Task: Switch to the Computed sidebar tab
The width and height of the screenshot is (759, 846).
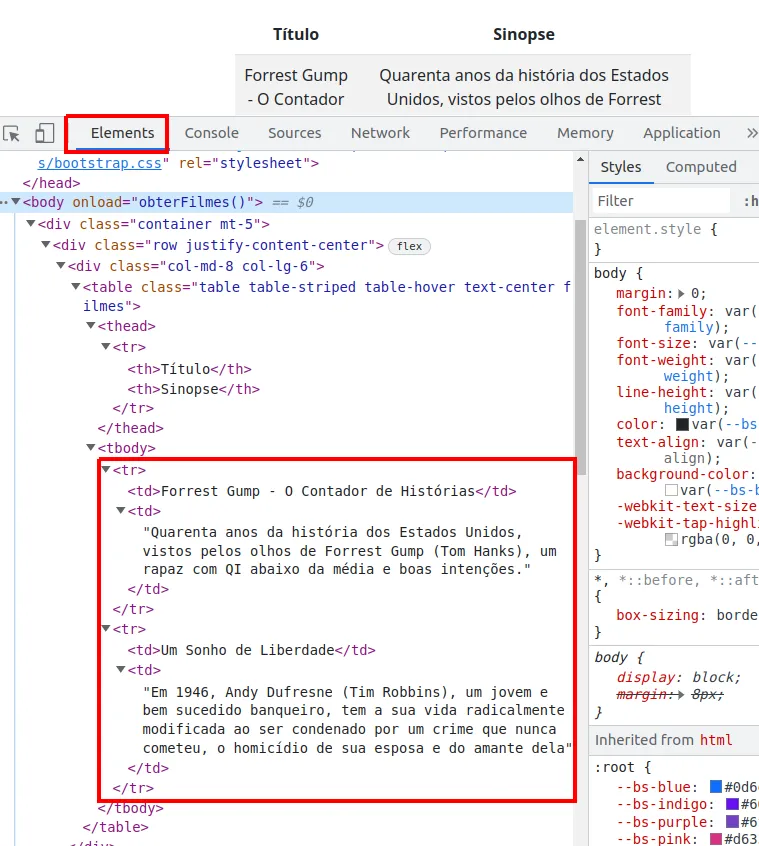Action: tap(701, 167)
